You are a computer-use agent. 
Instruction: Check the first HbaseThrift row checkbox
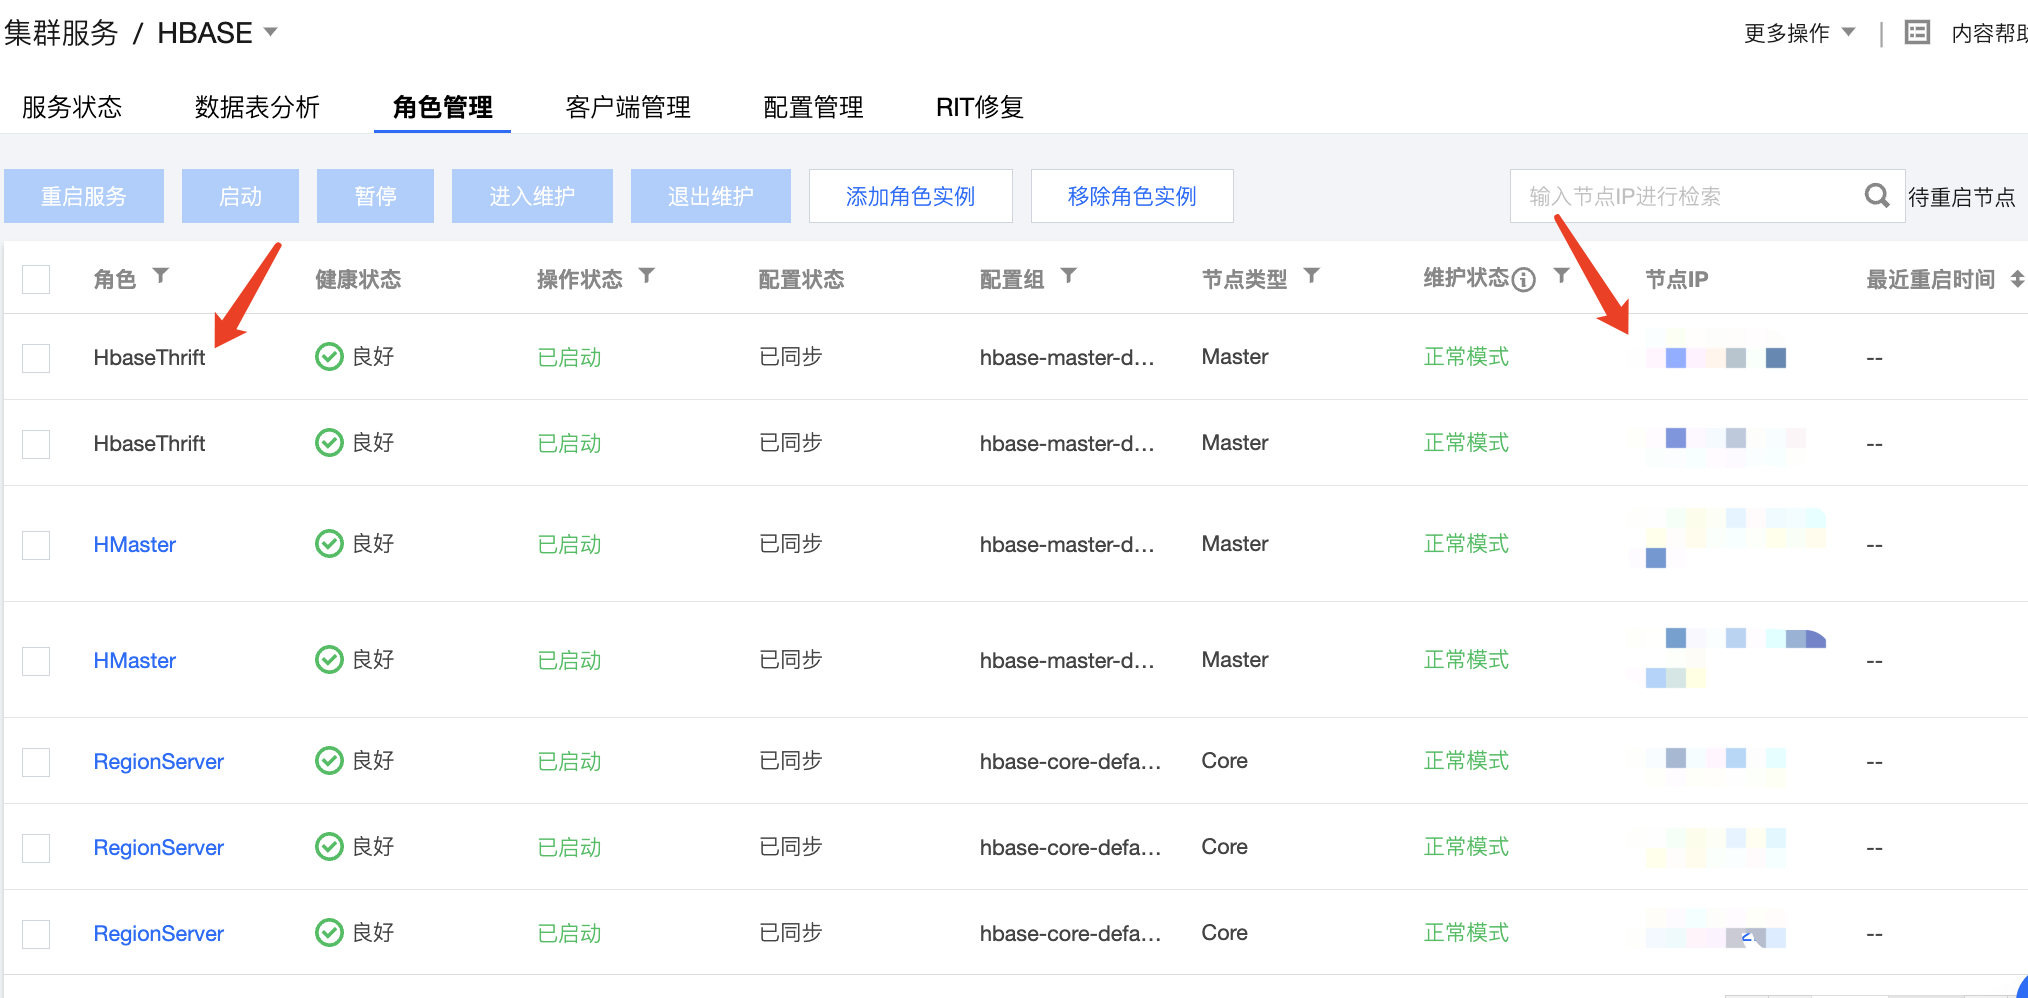click(x=35, y=357)
